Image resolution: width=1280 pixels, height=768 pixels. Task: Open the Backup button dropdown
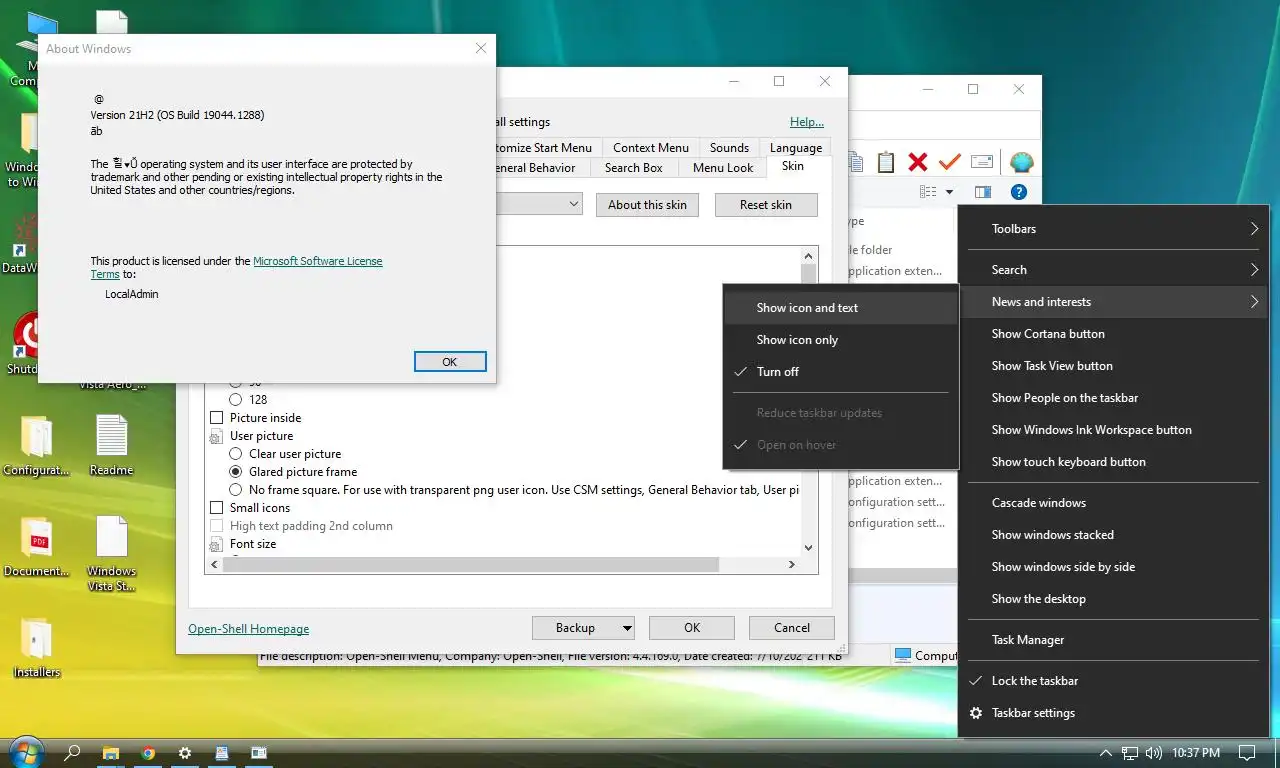(x=627, y=628)
